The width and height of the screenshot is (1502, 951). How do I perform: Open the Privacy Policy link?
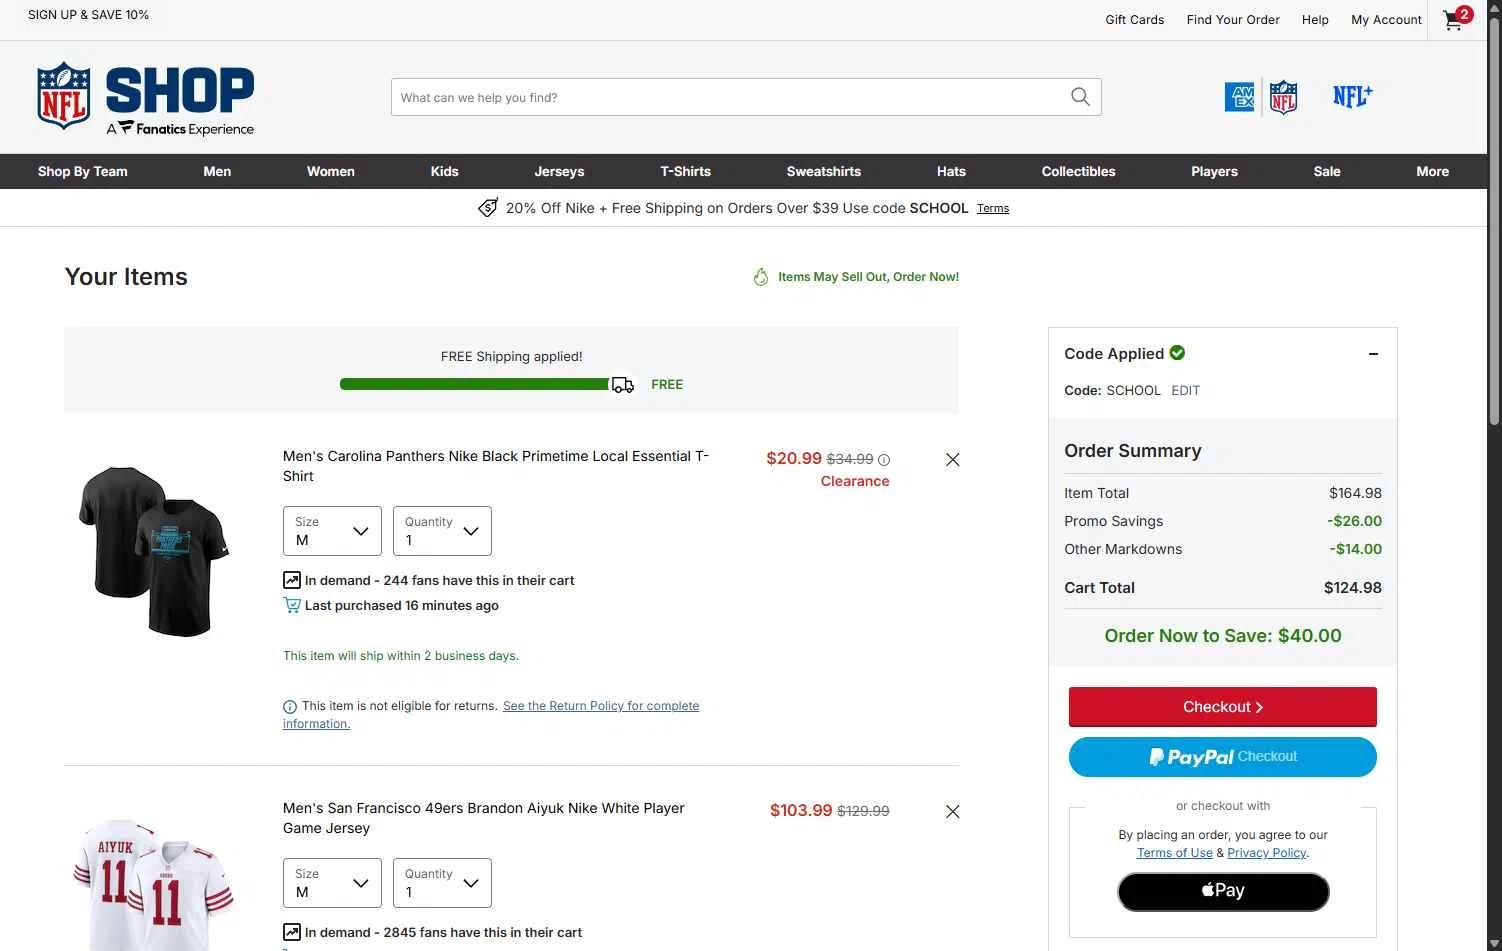coord(1267,853)
